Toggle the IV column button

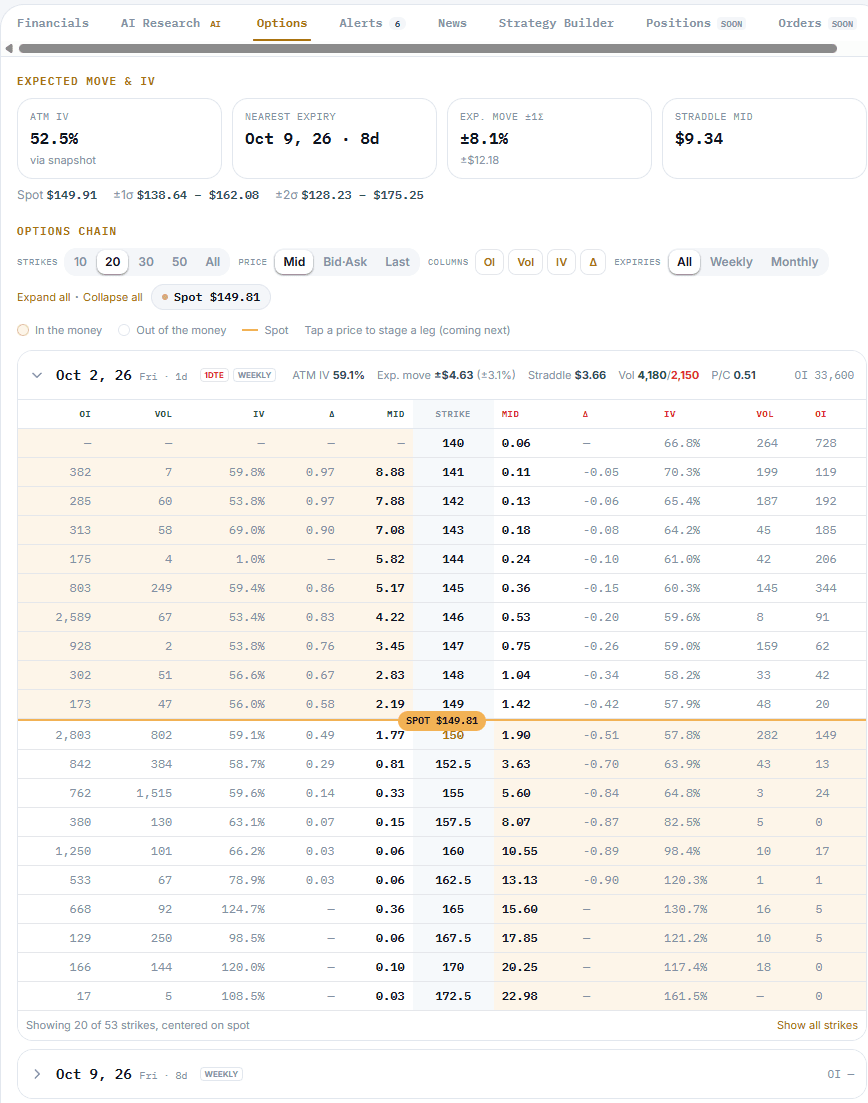point(561,262)
